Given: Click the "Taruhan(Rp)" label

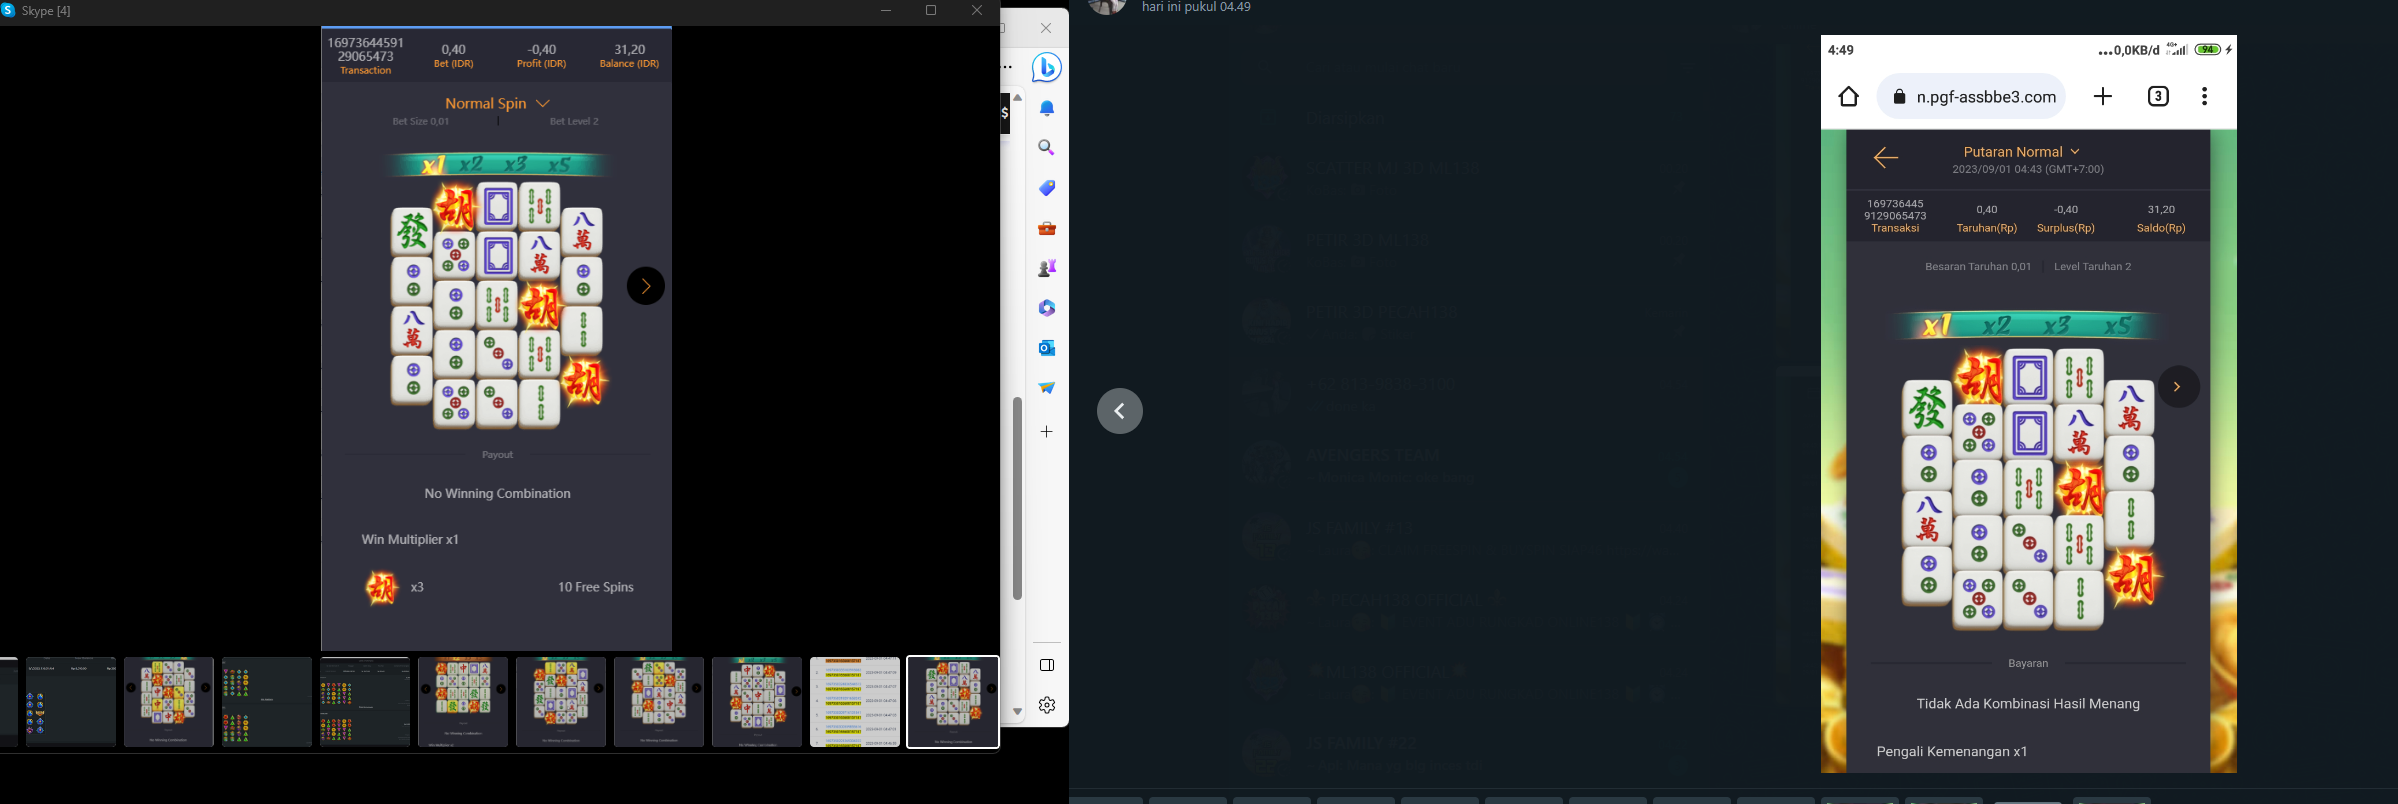Looking at the screenshot, I should [1987, 229].
